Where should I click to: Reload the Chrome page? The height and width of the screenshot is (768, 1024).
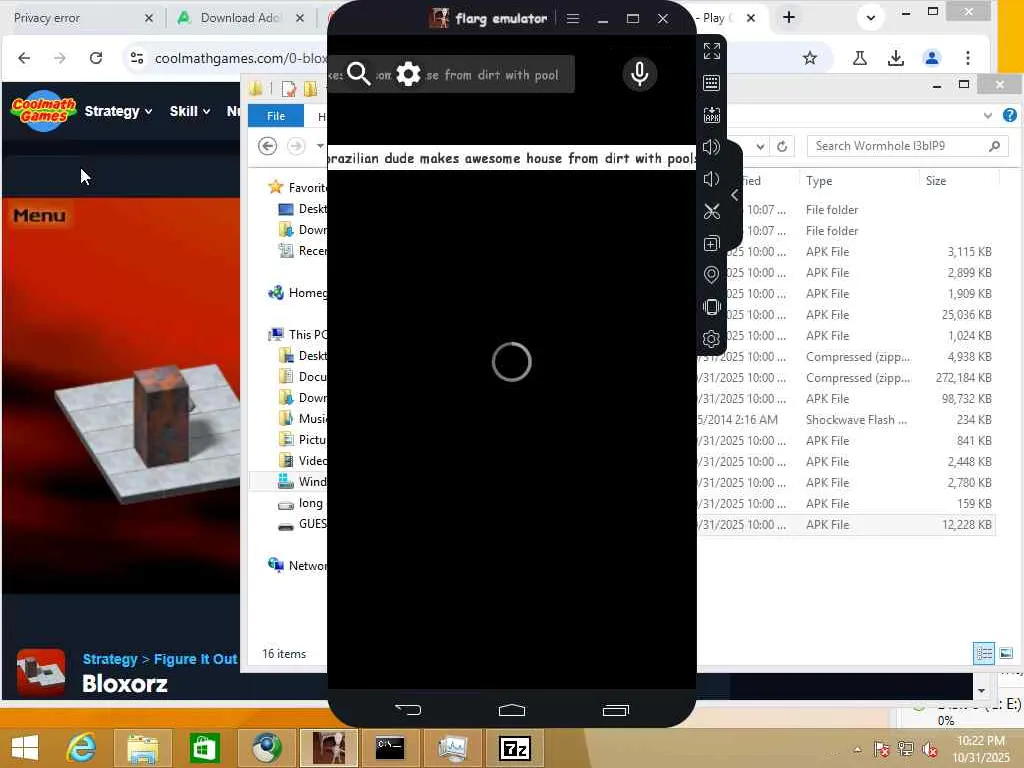(x=96, y=58)
